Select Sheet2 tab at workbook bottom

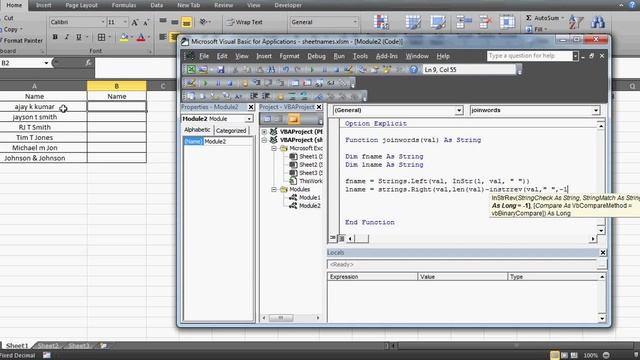click(x=48, y=346)
